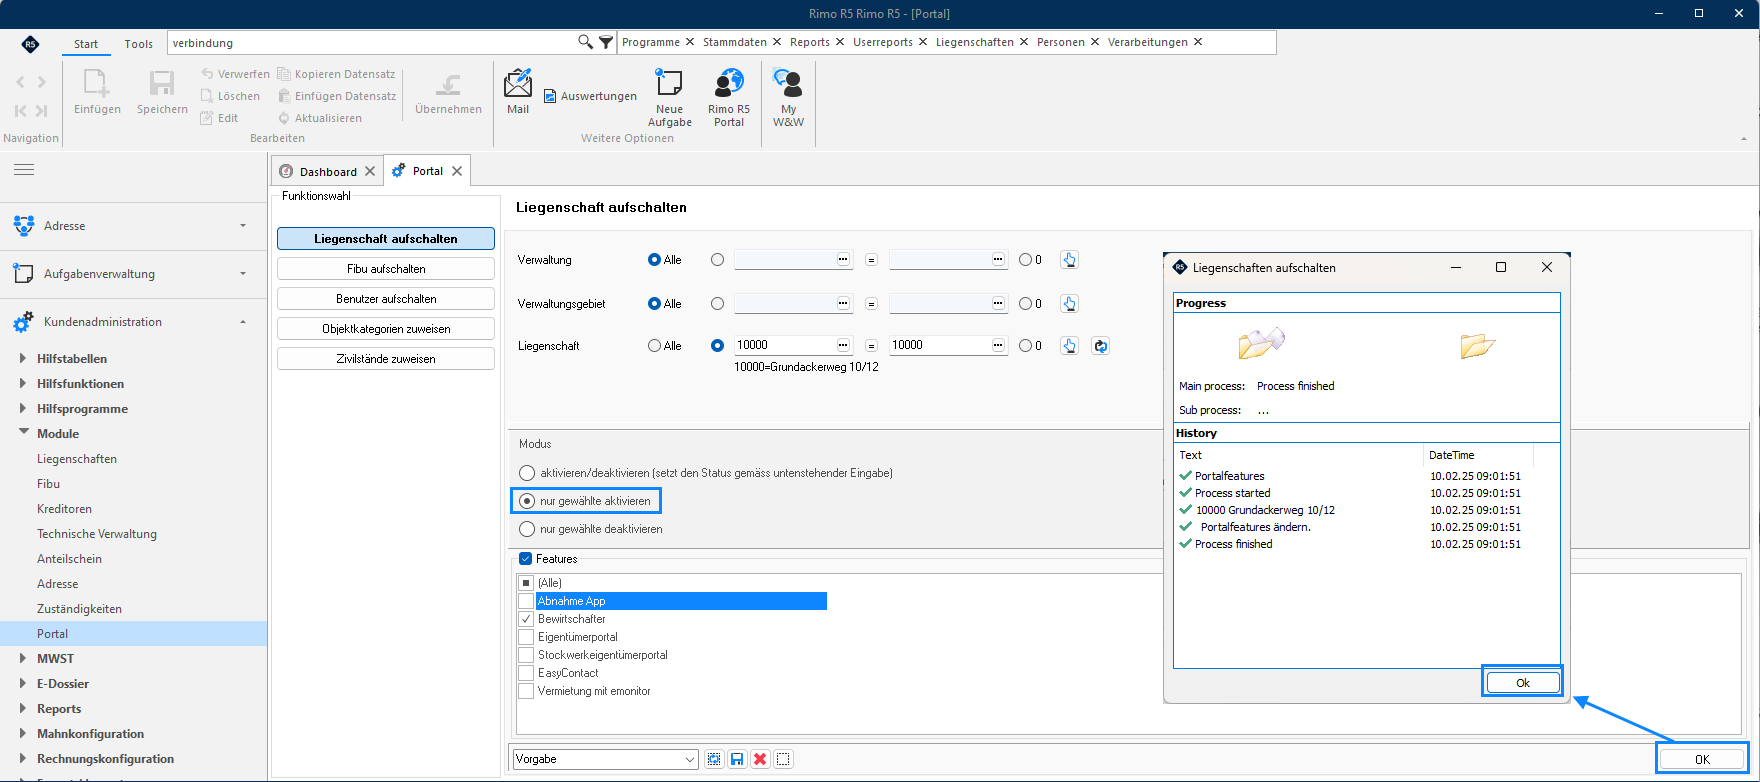Click the Rimo R5 logo button
This screenshot has height=782, width=1760.
[x=30, y=44]
